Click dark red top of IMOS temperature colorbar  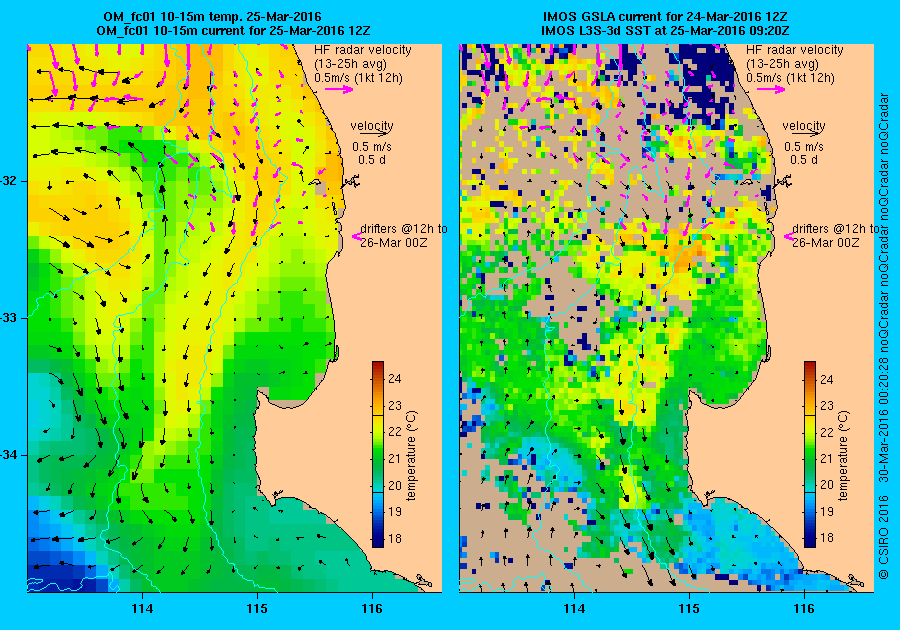click(810, 365)
